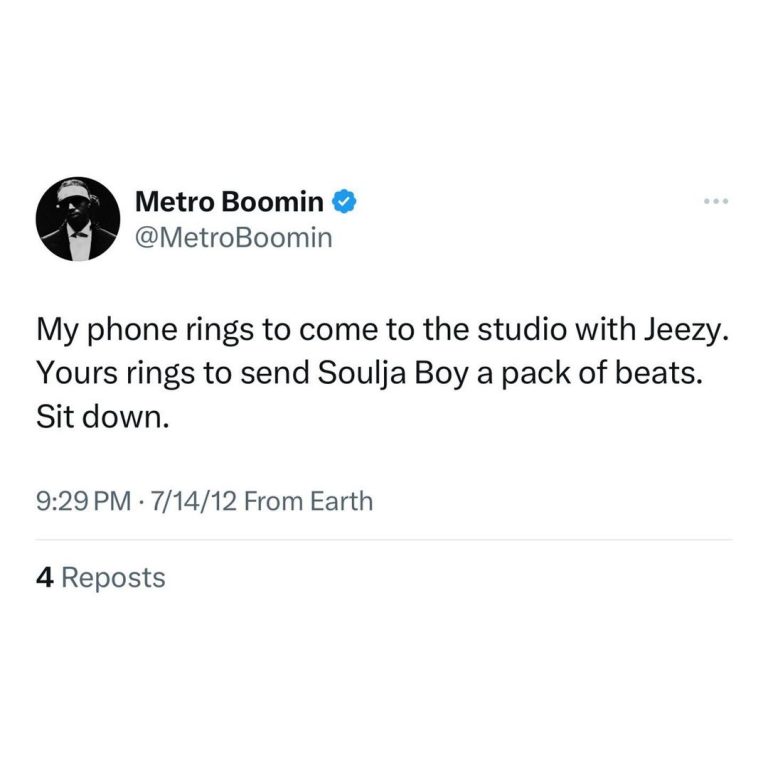Viewport: 768px width, 768px height.
Task: Open the Reposts list label
Action: pyautogui.click(x=113, y=577)
